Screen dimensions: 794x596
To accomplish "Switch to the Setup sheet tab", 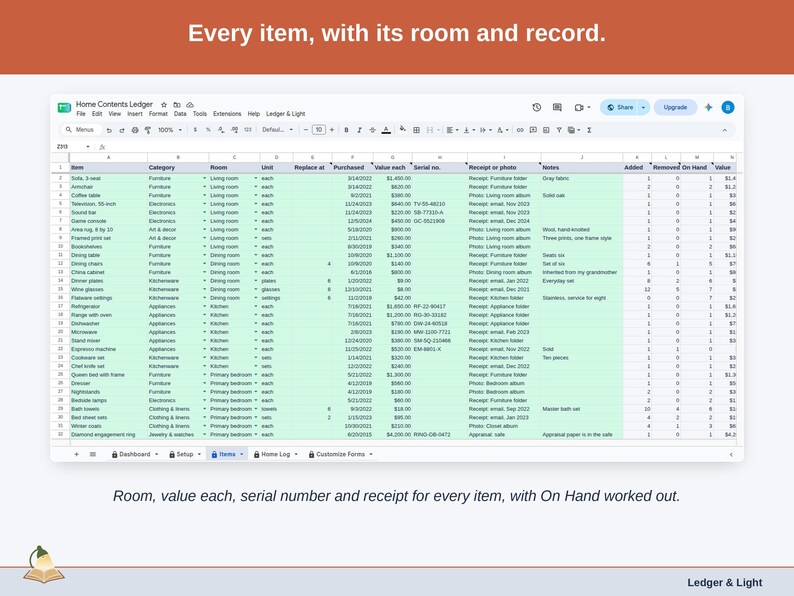I will point(185,454).
